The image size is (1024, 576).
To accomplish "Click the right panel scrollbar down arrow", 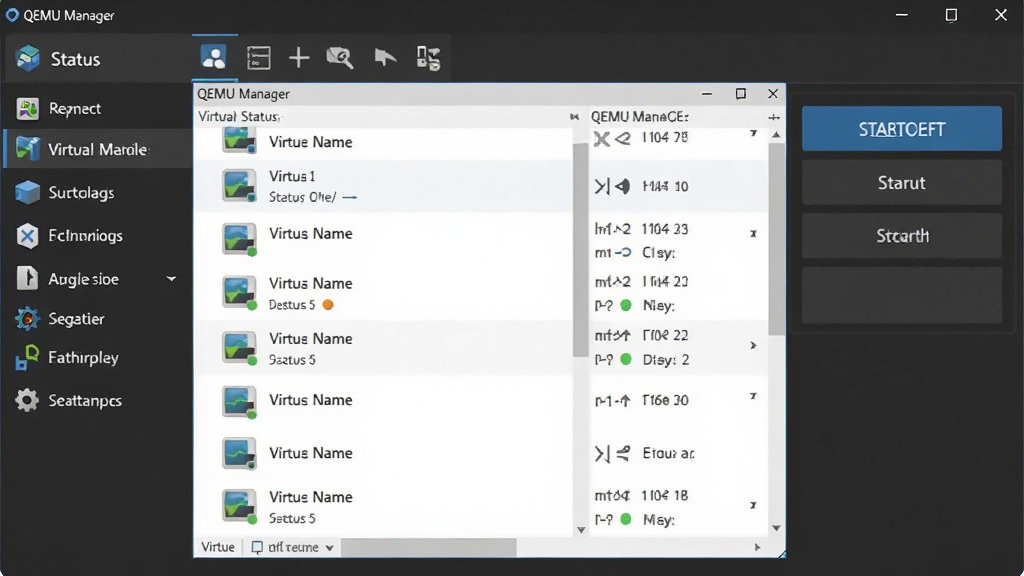I will [x=776, y=528].
